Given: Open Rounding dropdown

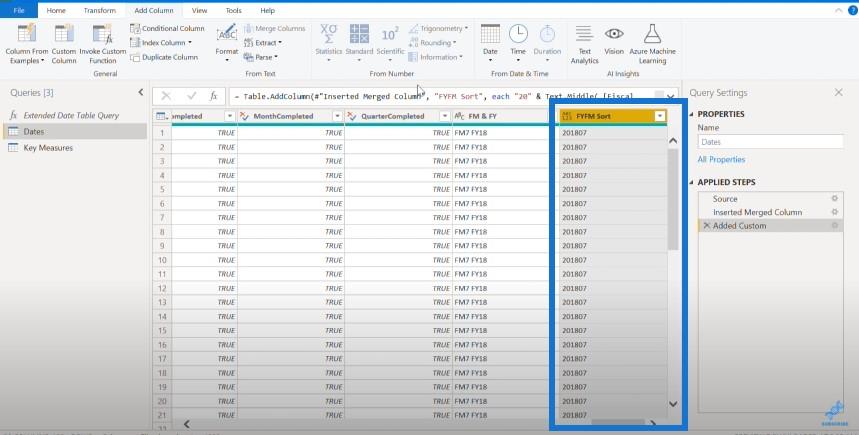Looking at the screenshot, I should pos(433,43).
